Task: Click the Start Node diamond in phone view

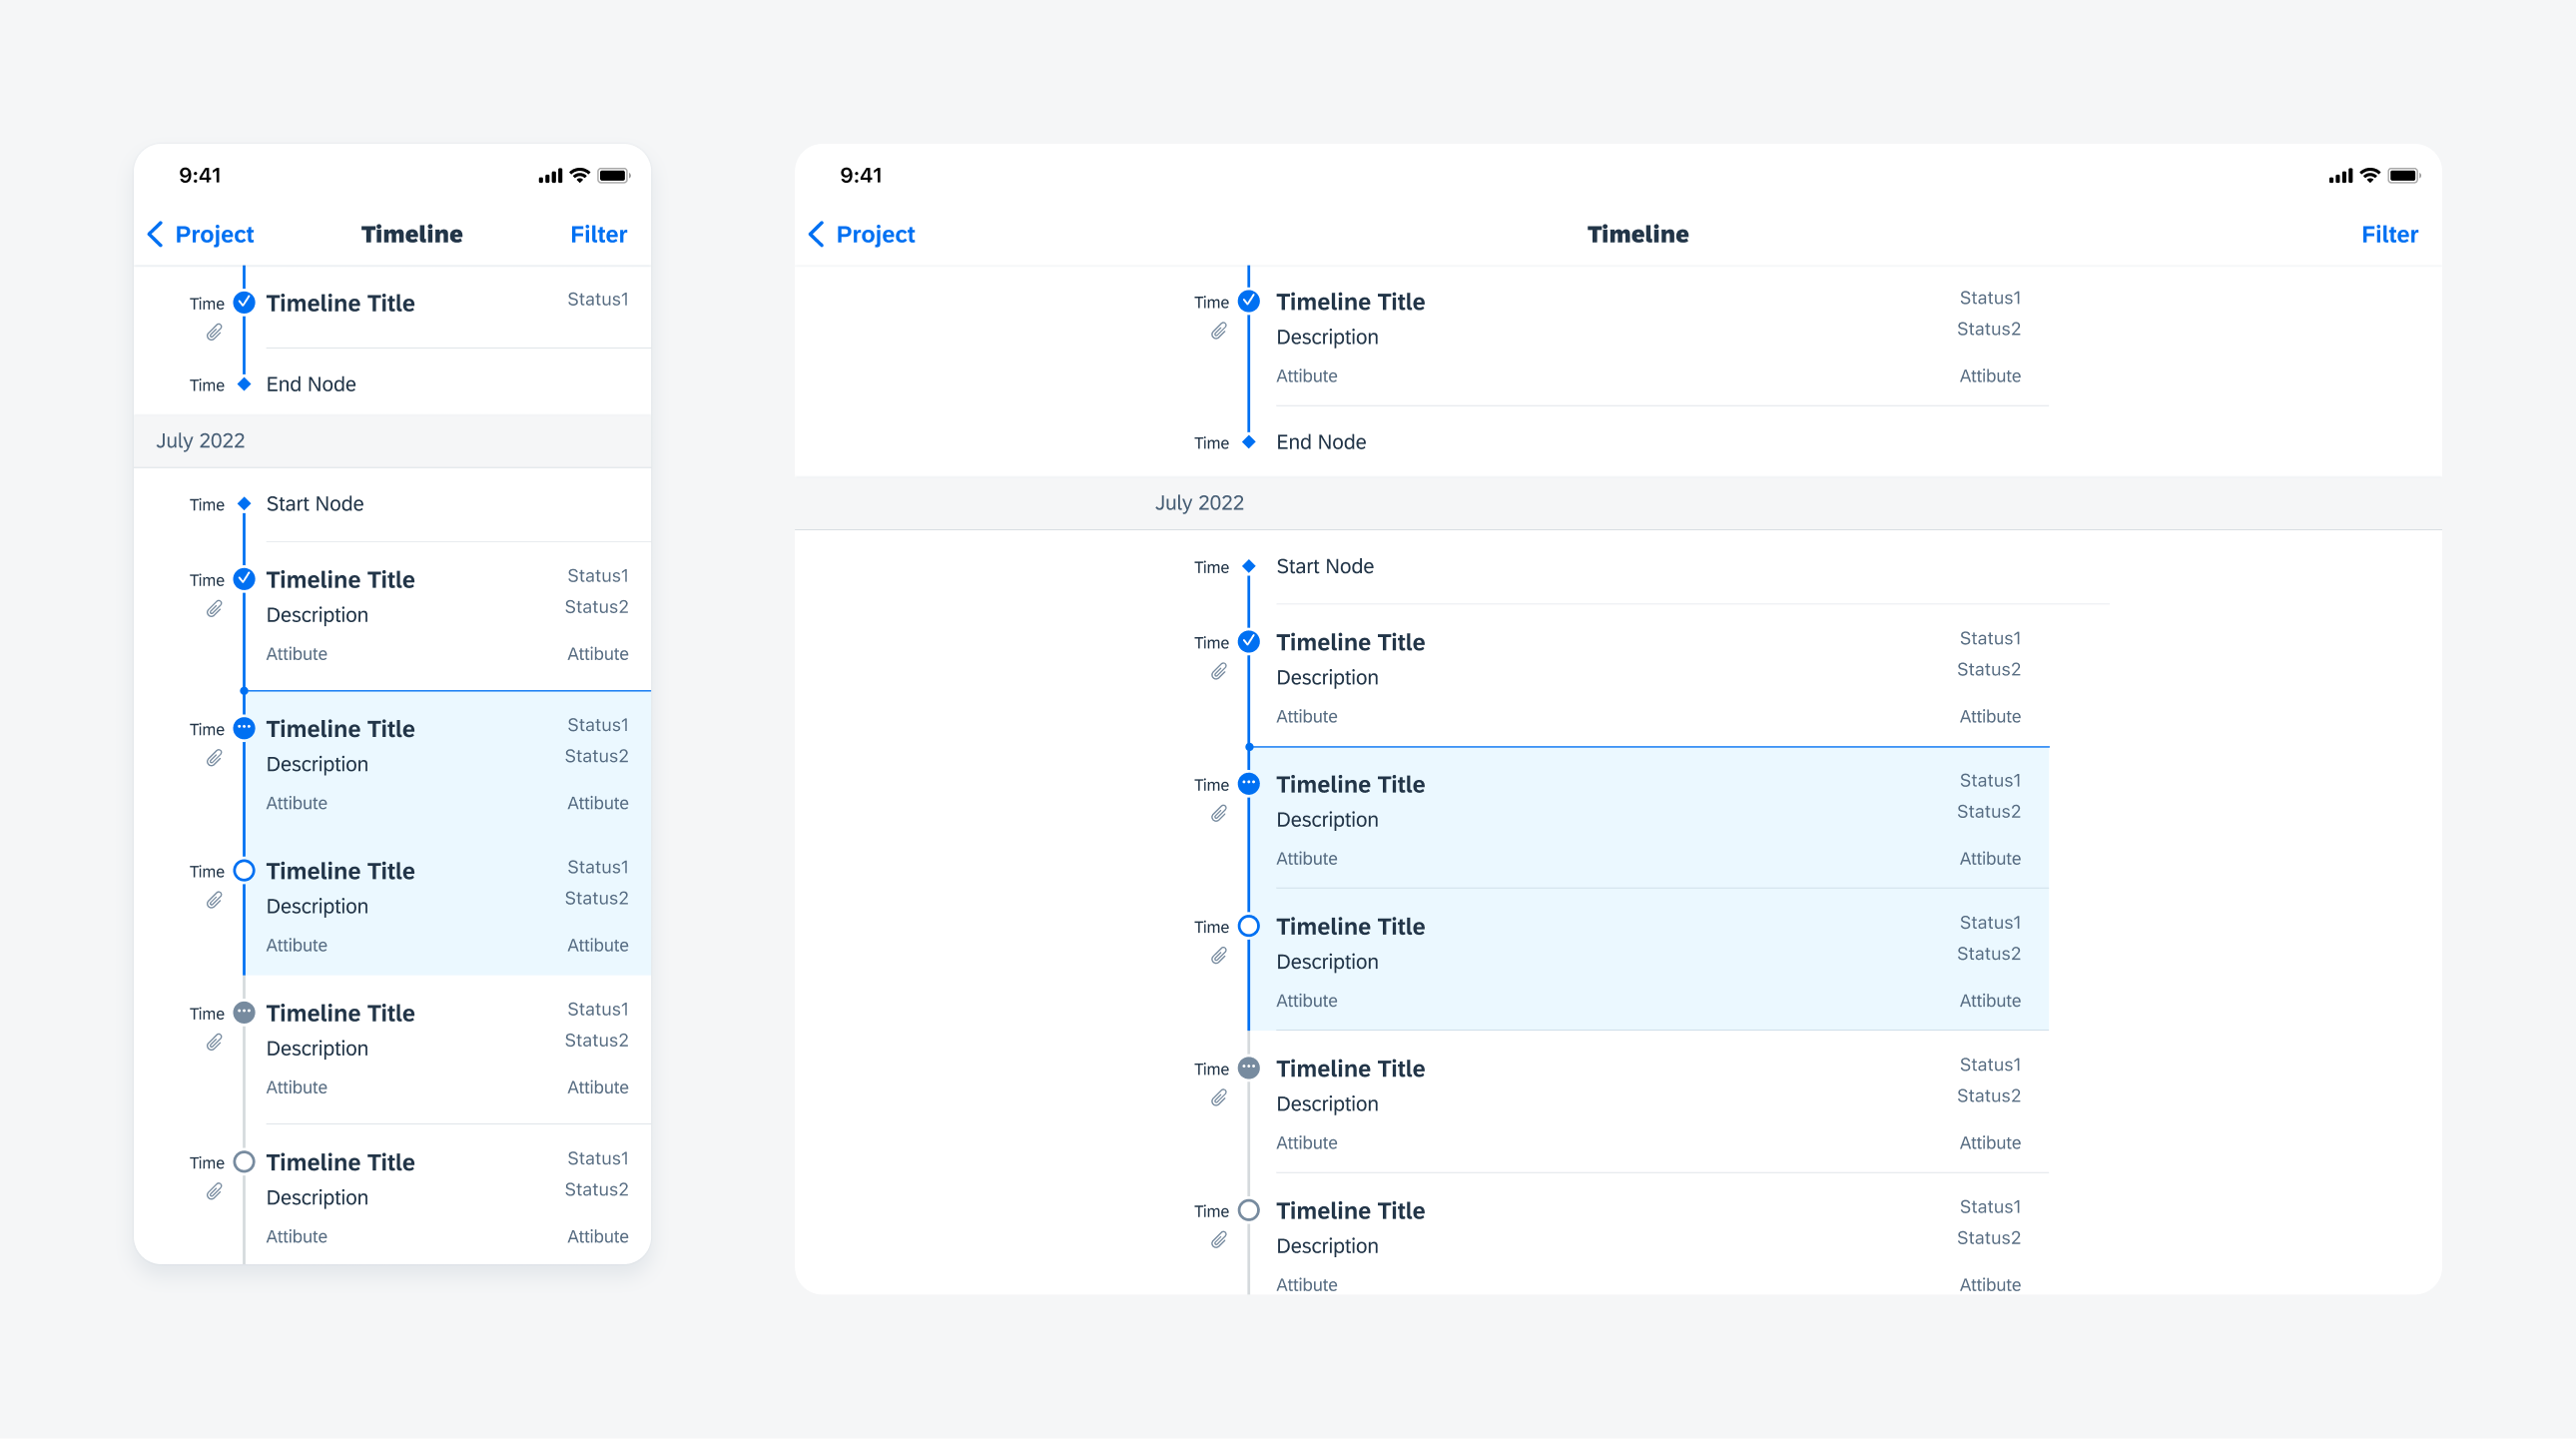Action: pyautogui.click(x=244, y=504)
